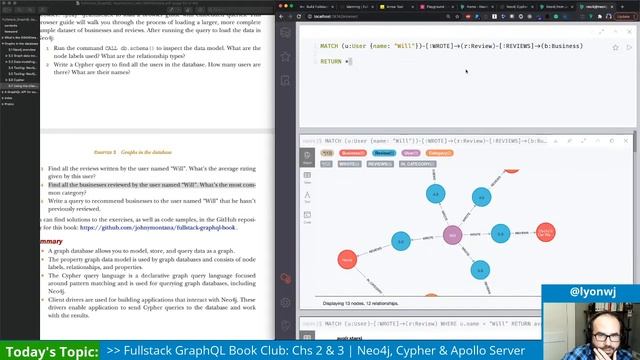Open a new browser tab
This screenshot has height=360, width=640.
tap(622, 7)
